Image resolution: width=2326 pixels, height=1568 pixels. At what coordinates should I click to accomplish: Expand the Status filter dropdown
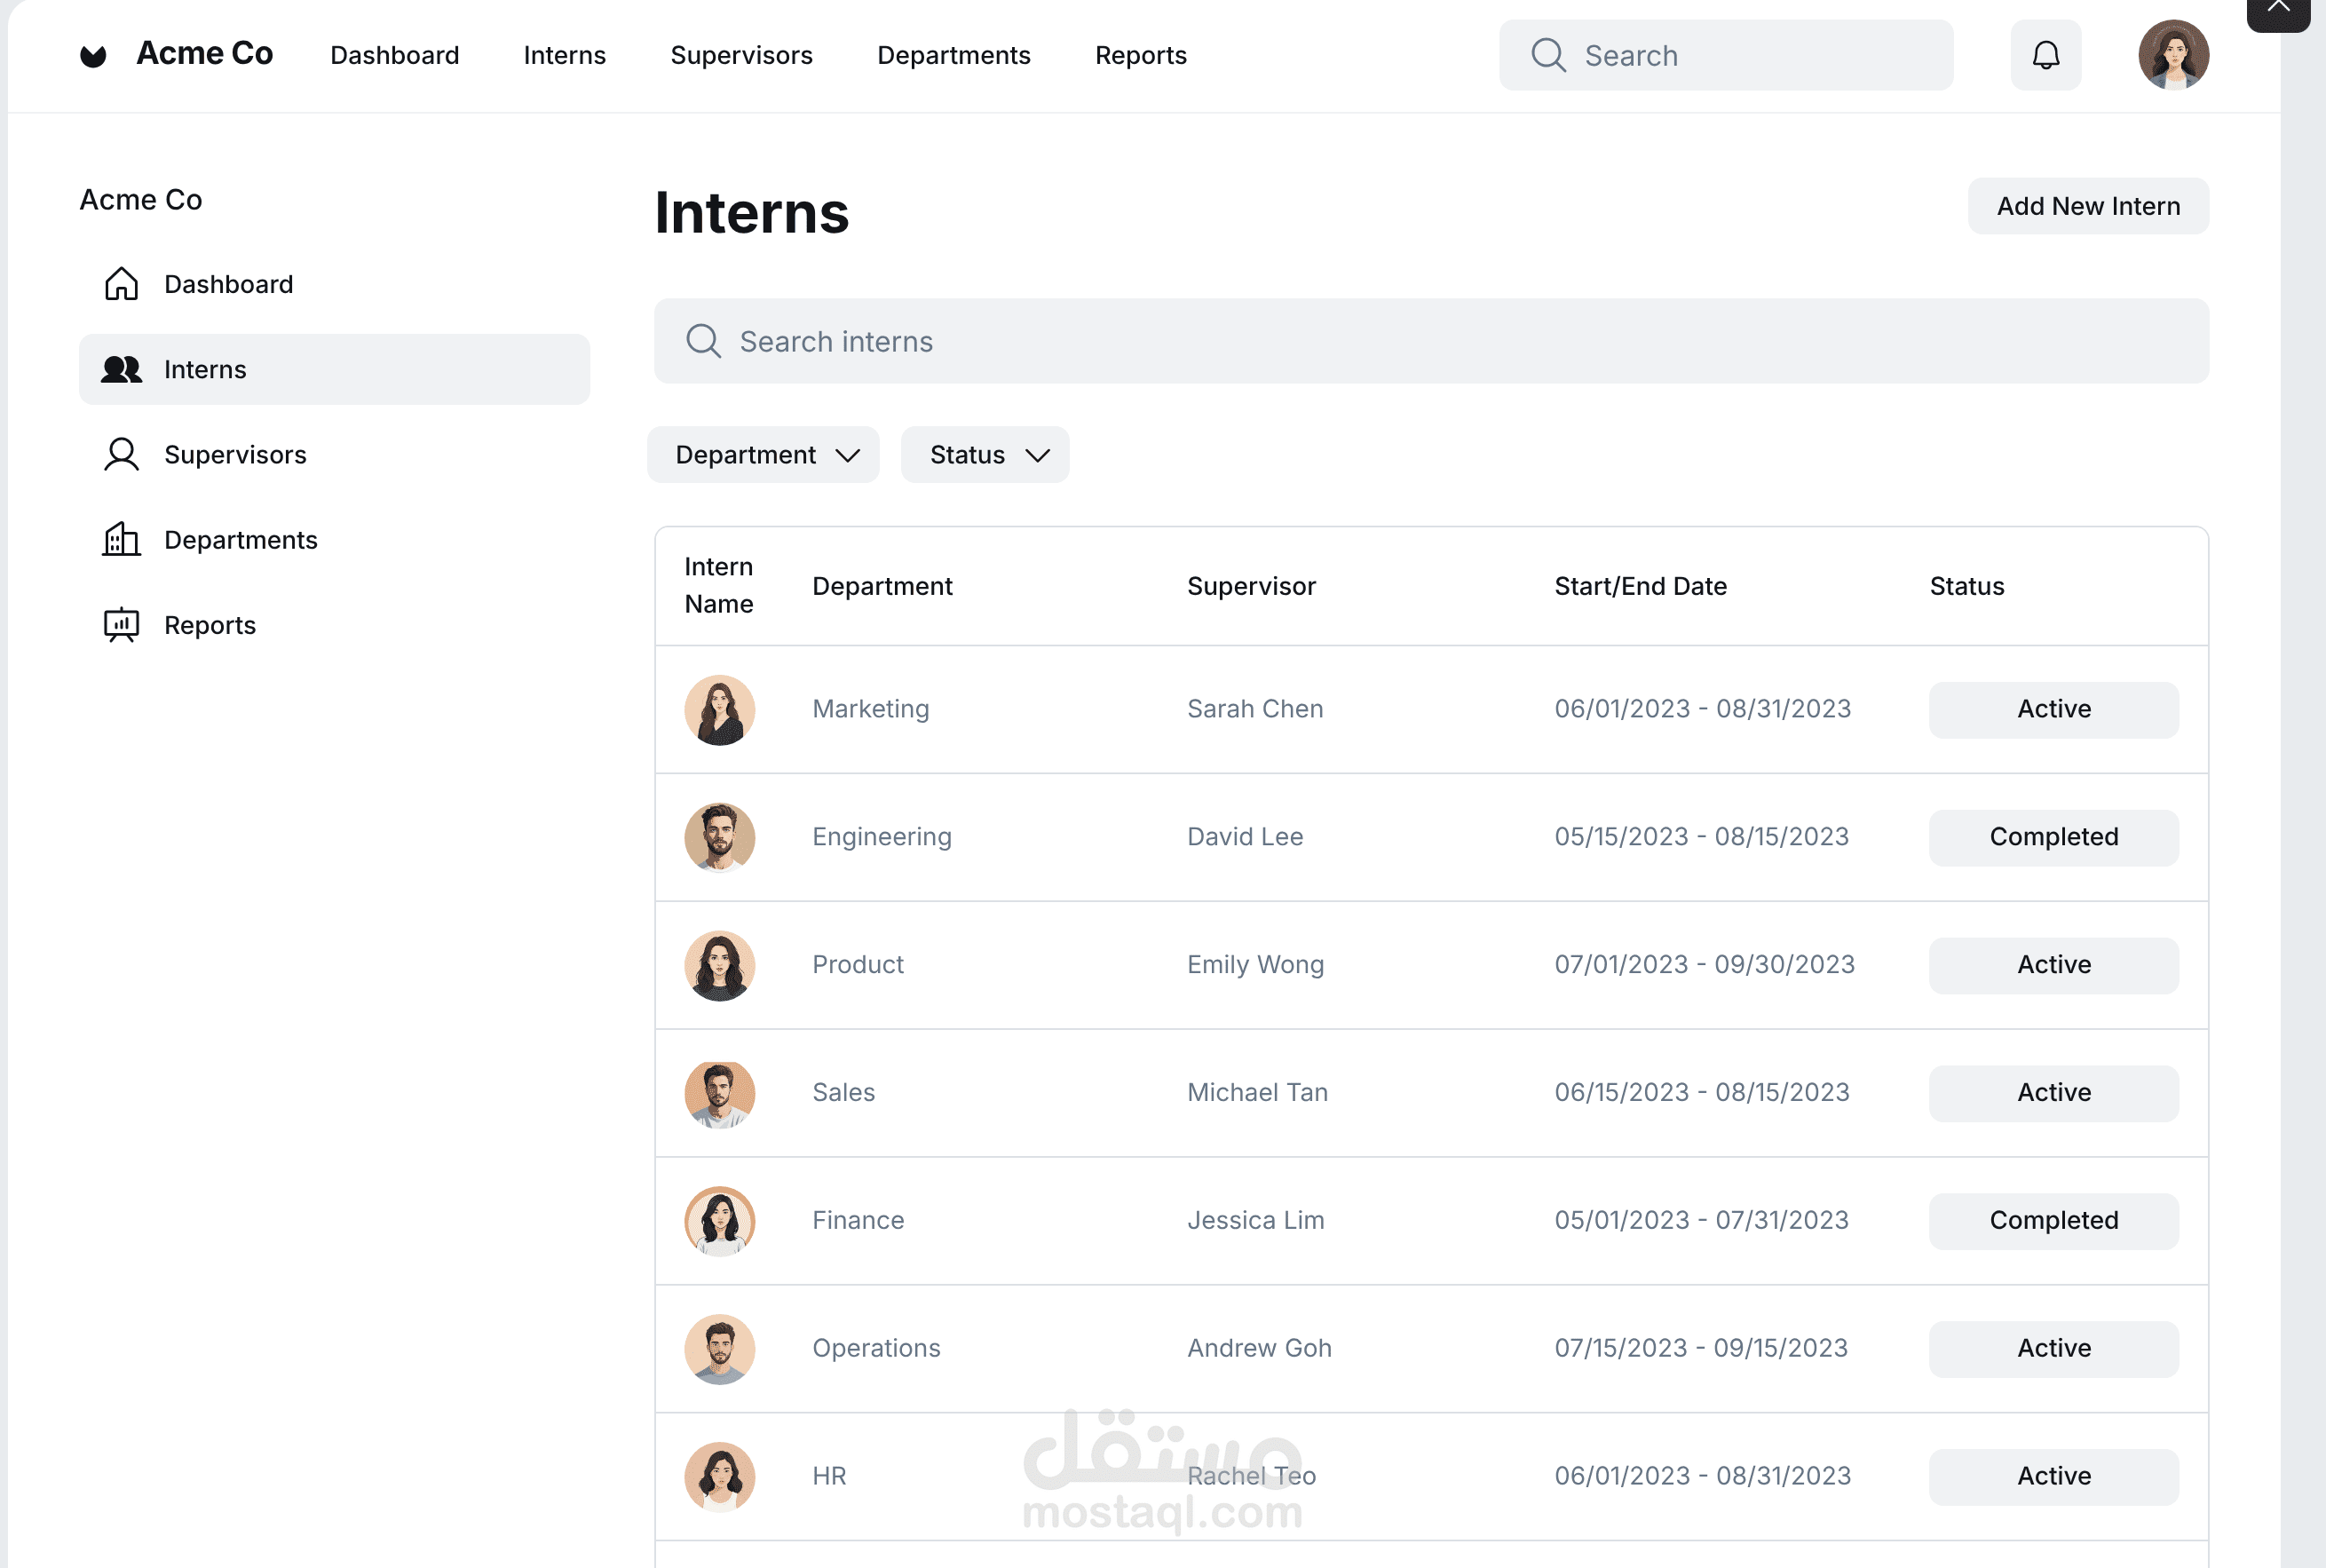click(x=985, y=455)
